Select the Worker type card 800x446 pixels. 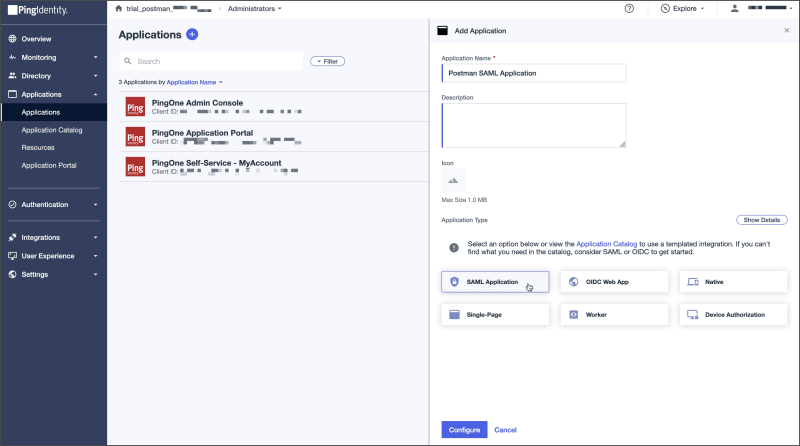[x=614, y=314]
